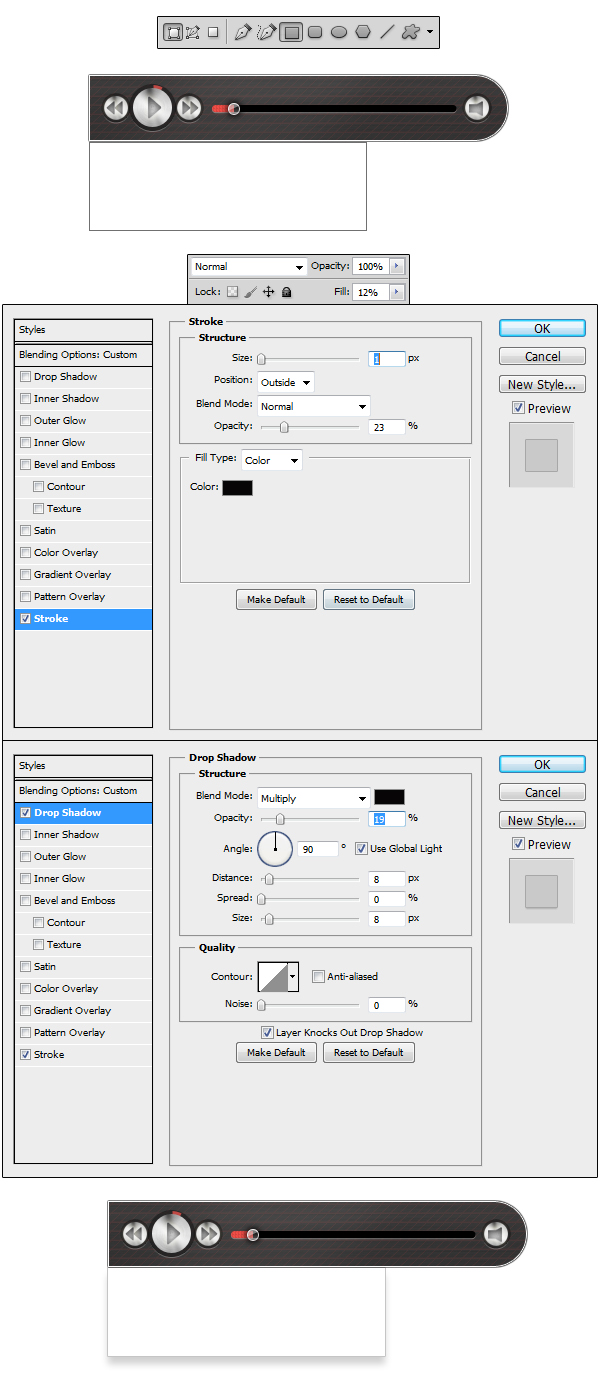Screen dimensions: 600x1391
Task: Click OK in the Drop Shadow dialog
Action: pos(542,764)
